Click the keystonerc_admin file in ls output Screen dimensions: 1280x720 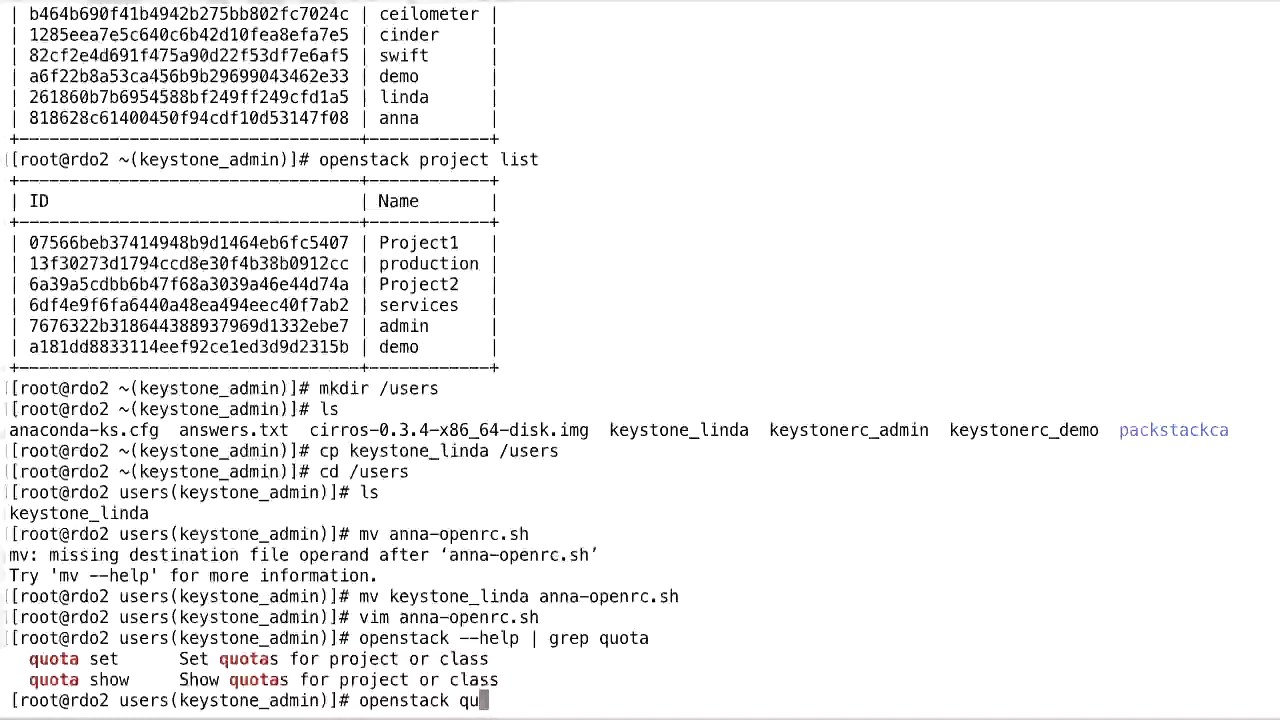point(848,430)
